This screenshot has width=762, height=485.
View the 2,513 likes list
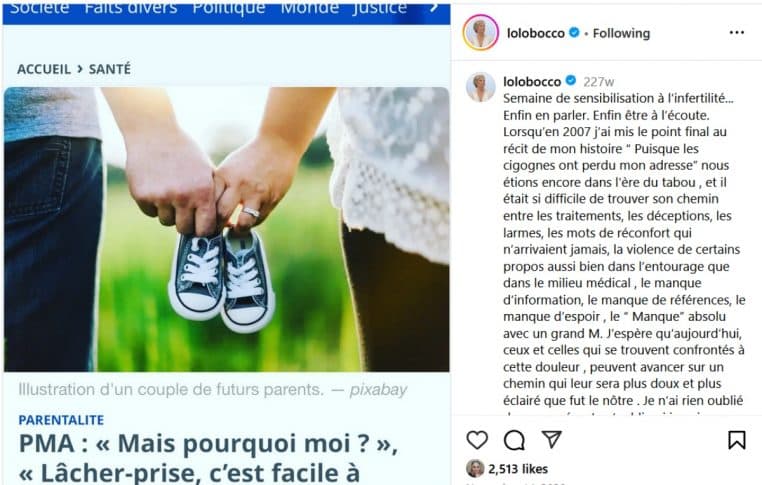pyautogui.click(x=518, y=469)
